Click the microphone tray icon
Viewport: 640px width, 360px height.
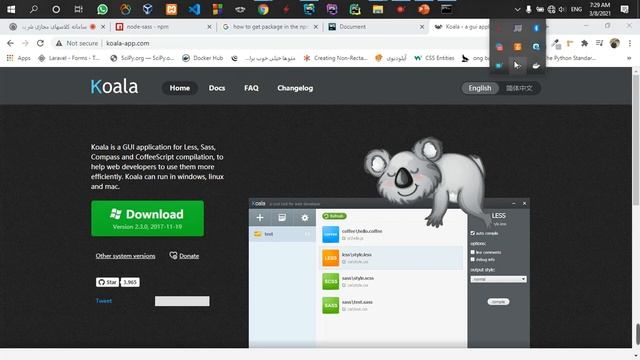click(x=529, y=9)
